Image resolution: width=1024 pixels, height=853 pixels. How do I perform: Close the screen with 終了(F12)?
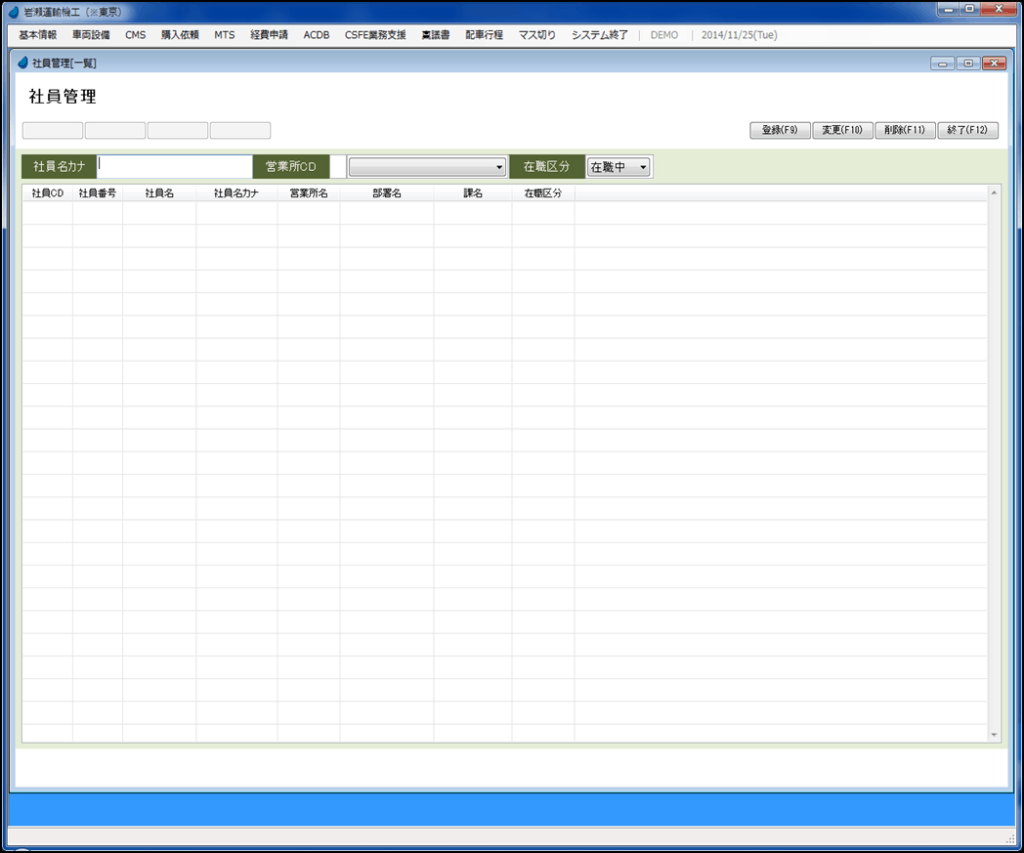point(967,130)
